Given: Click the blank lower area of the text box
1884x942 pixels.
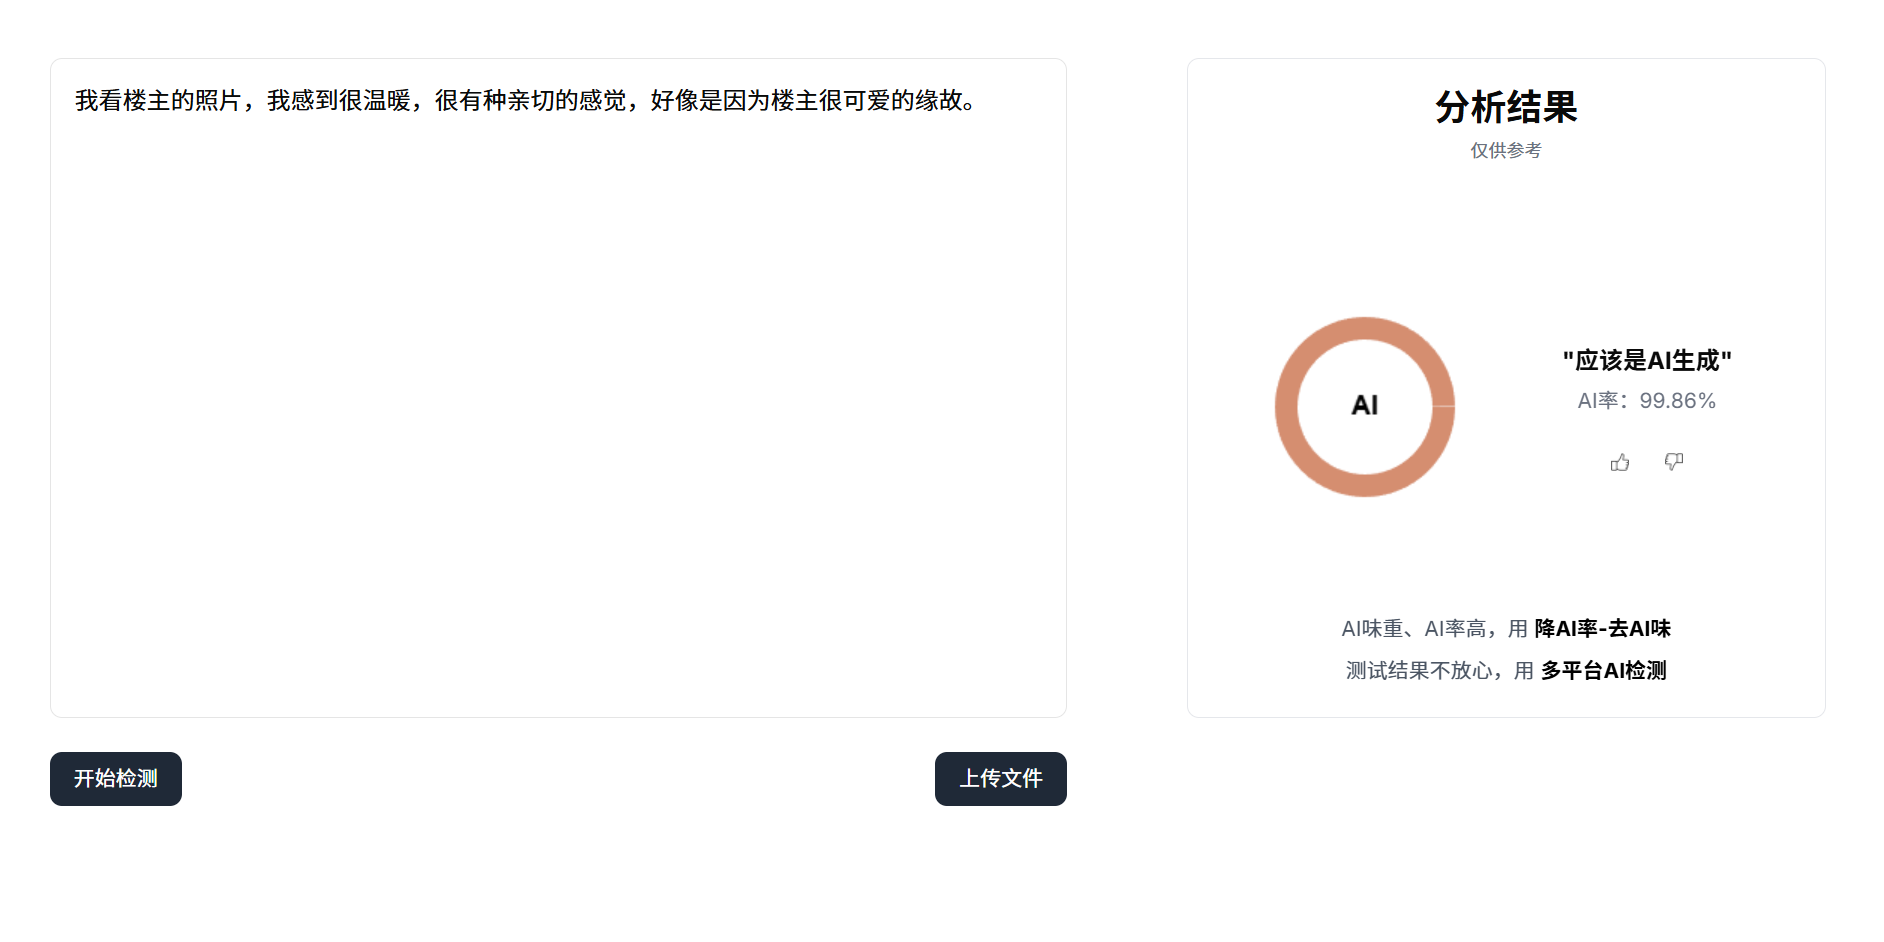Looking at the screenshot, I should tap(558, 500).
